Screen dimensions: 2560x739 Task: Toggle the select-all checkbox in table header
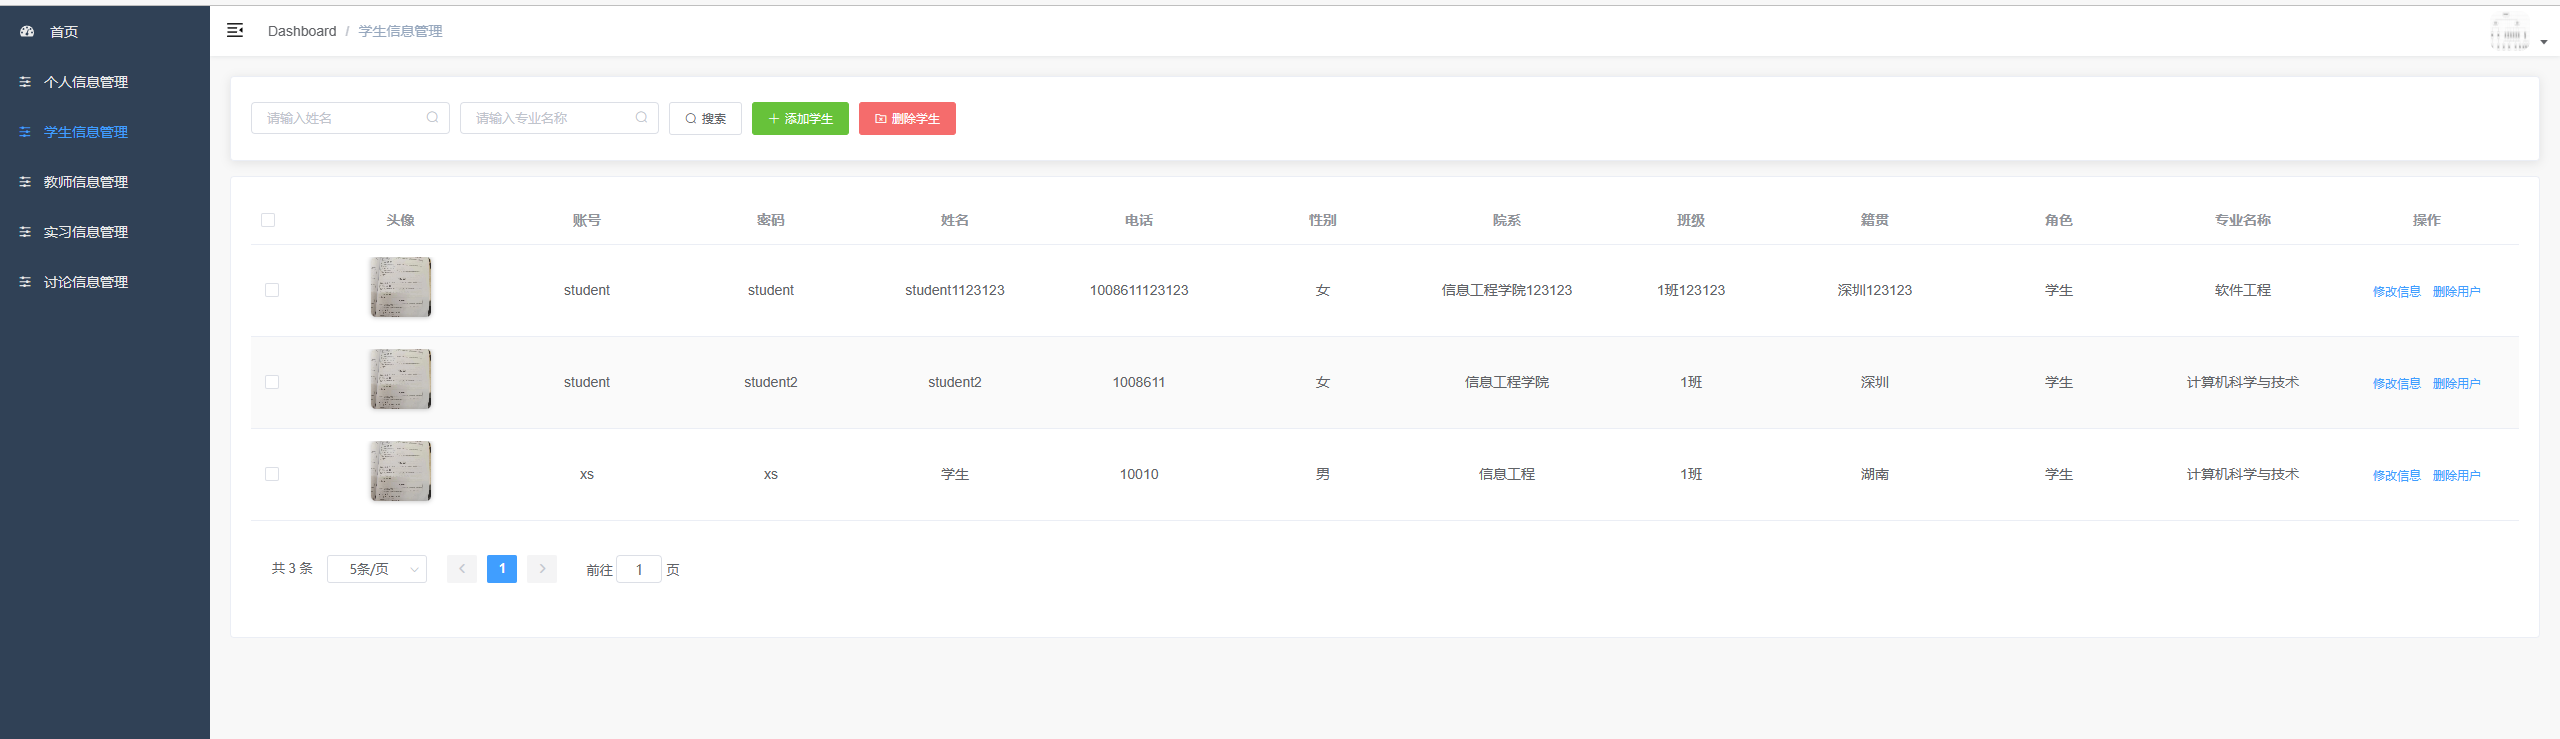268,220
